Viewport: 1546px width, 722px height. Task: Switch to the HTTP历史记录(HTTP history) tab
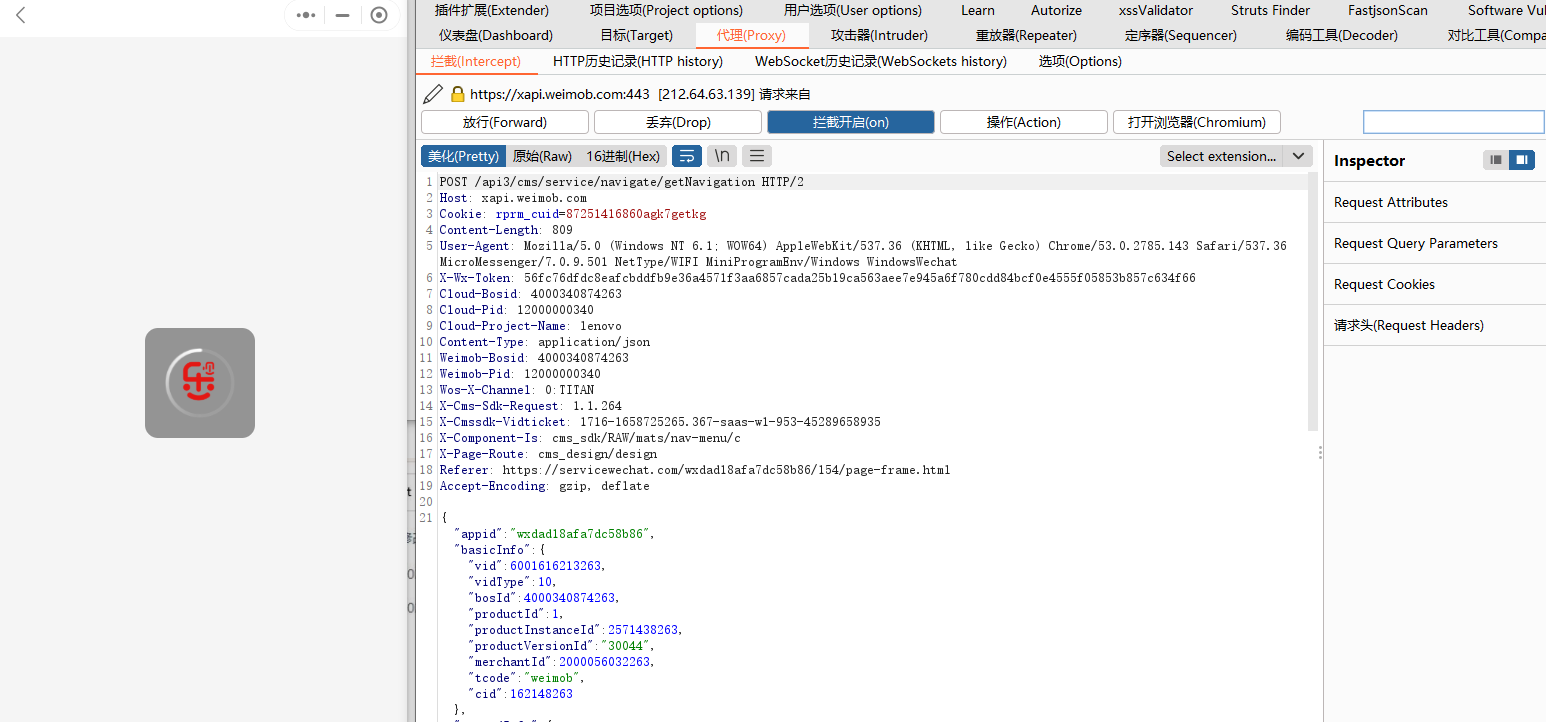(x=638, y=61)
